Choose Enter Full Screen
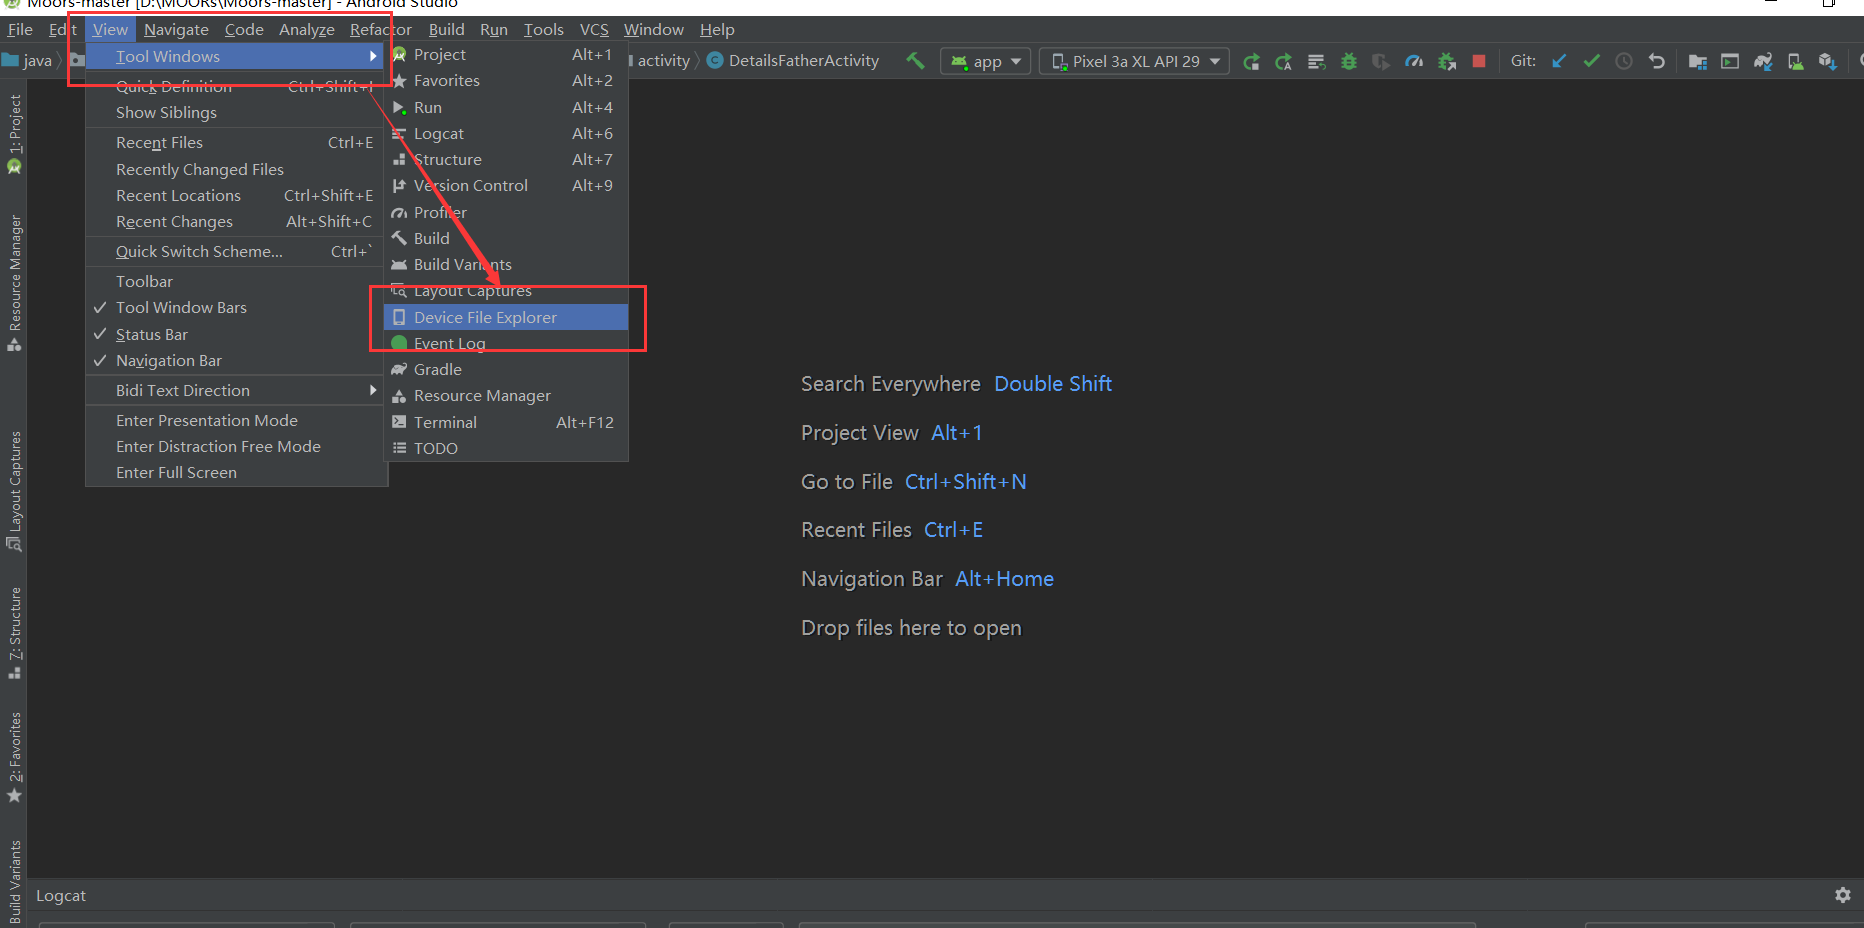 click(236, 472)
